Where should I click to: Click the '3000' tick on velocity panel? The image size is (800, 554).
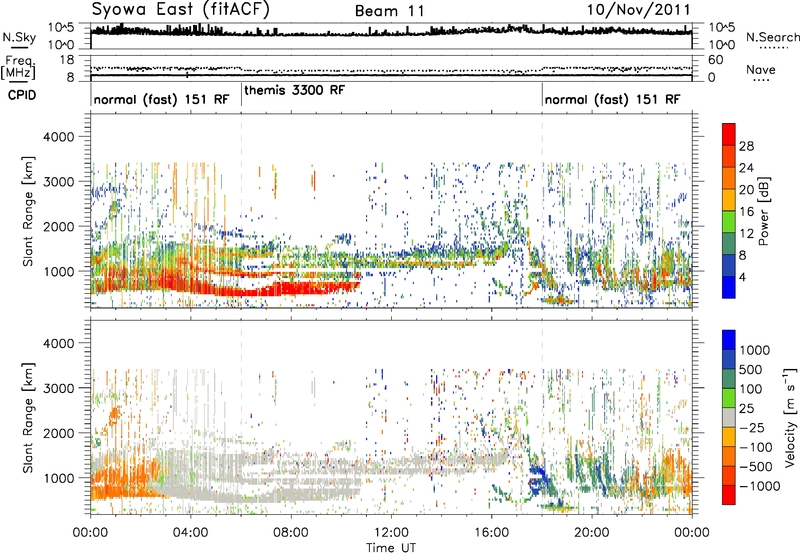[58, 388]
